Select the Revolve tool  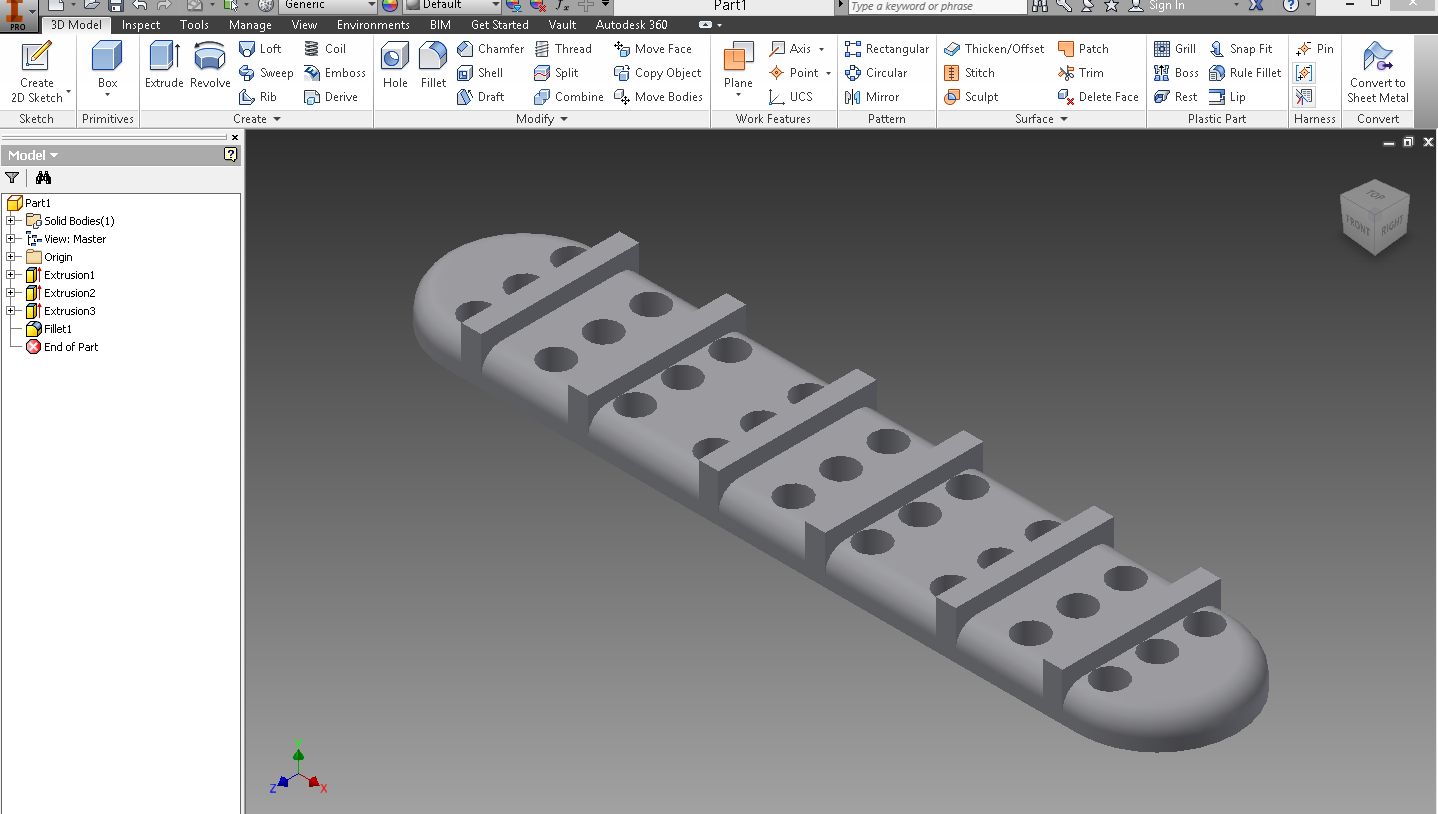tap(210, 66)
